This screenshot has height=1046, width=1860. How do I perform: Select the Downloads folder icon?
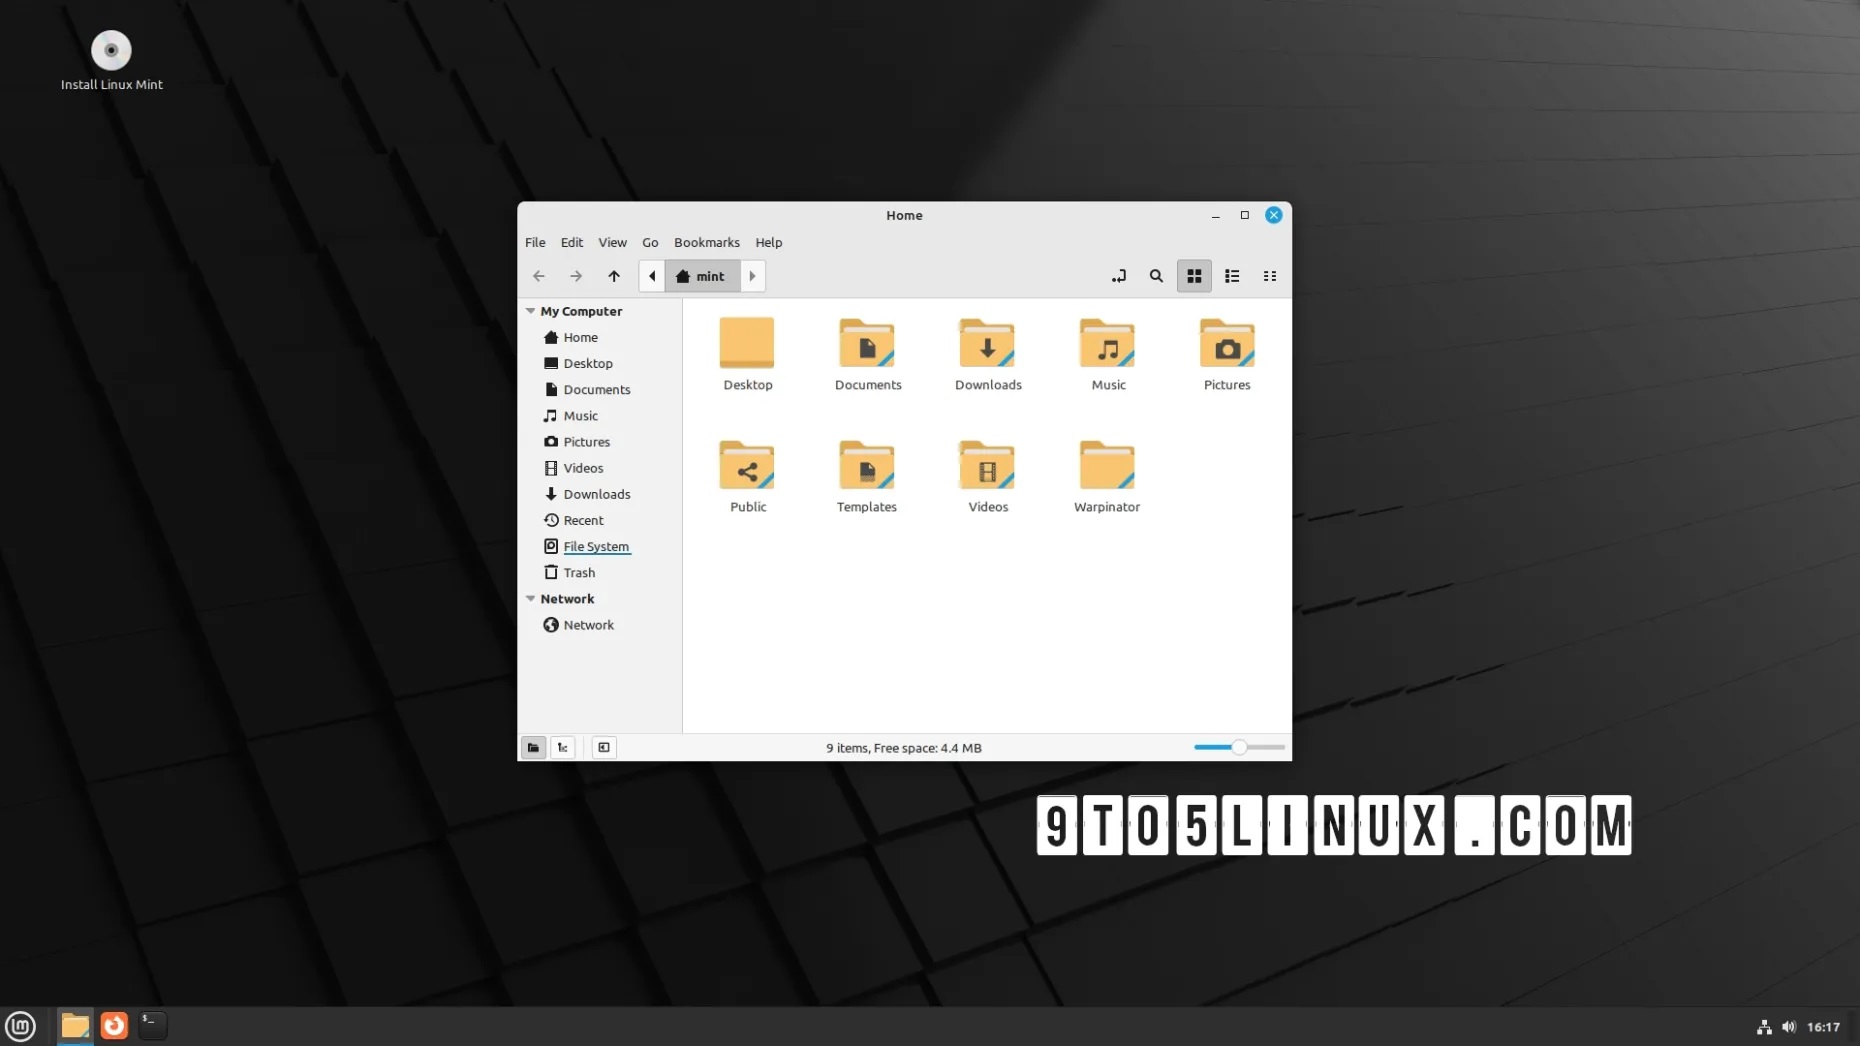[x=987, y=344]
